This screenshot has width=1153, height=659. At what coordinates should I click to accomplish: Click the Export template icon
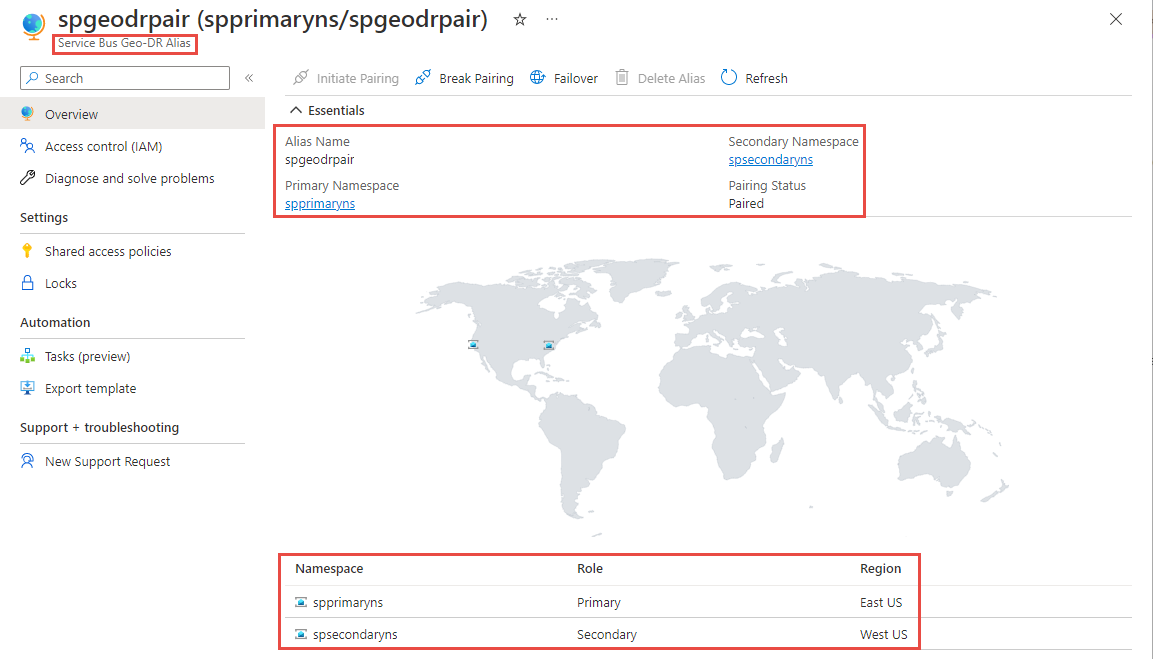point(28,388)
